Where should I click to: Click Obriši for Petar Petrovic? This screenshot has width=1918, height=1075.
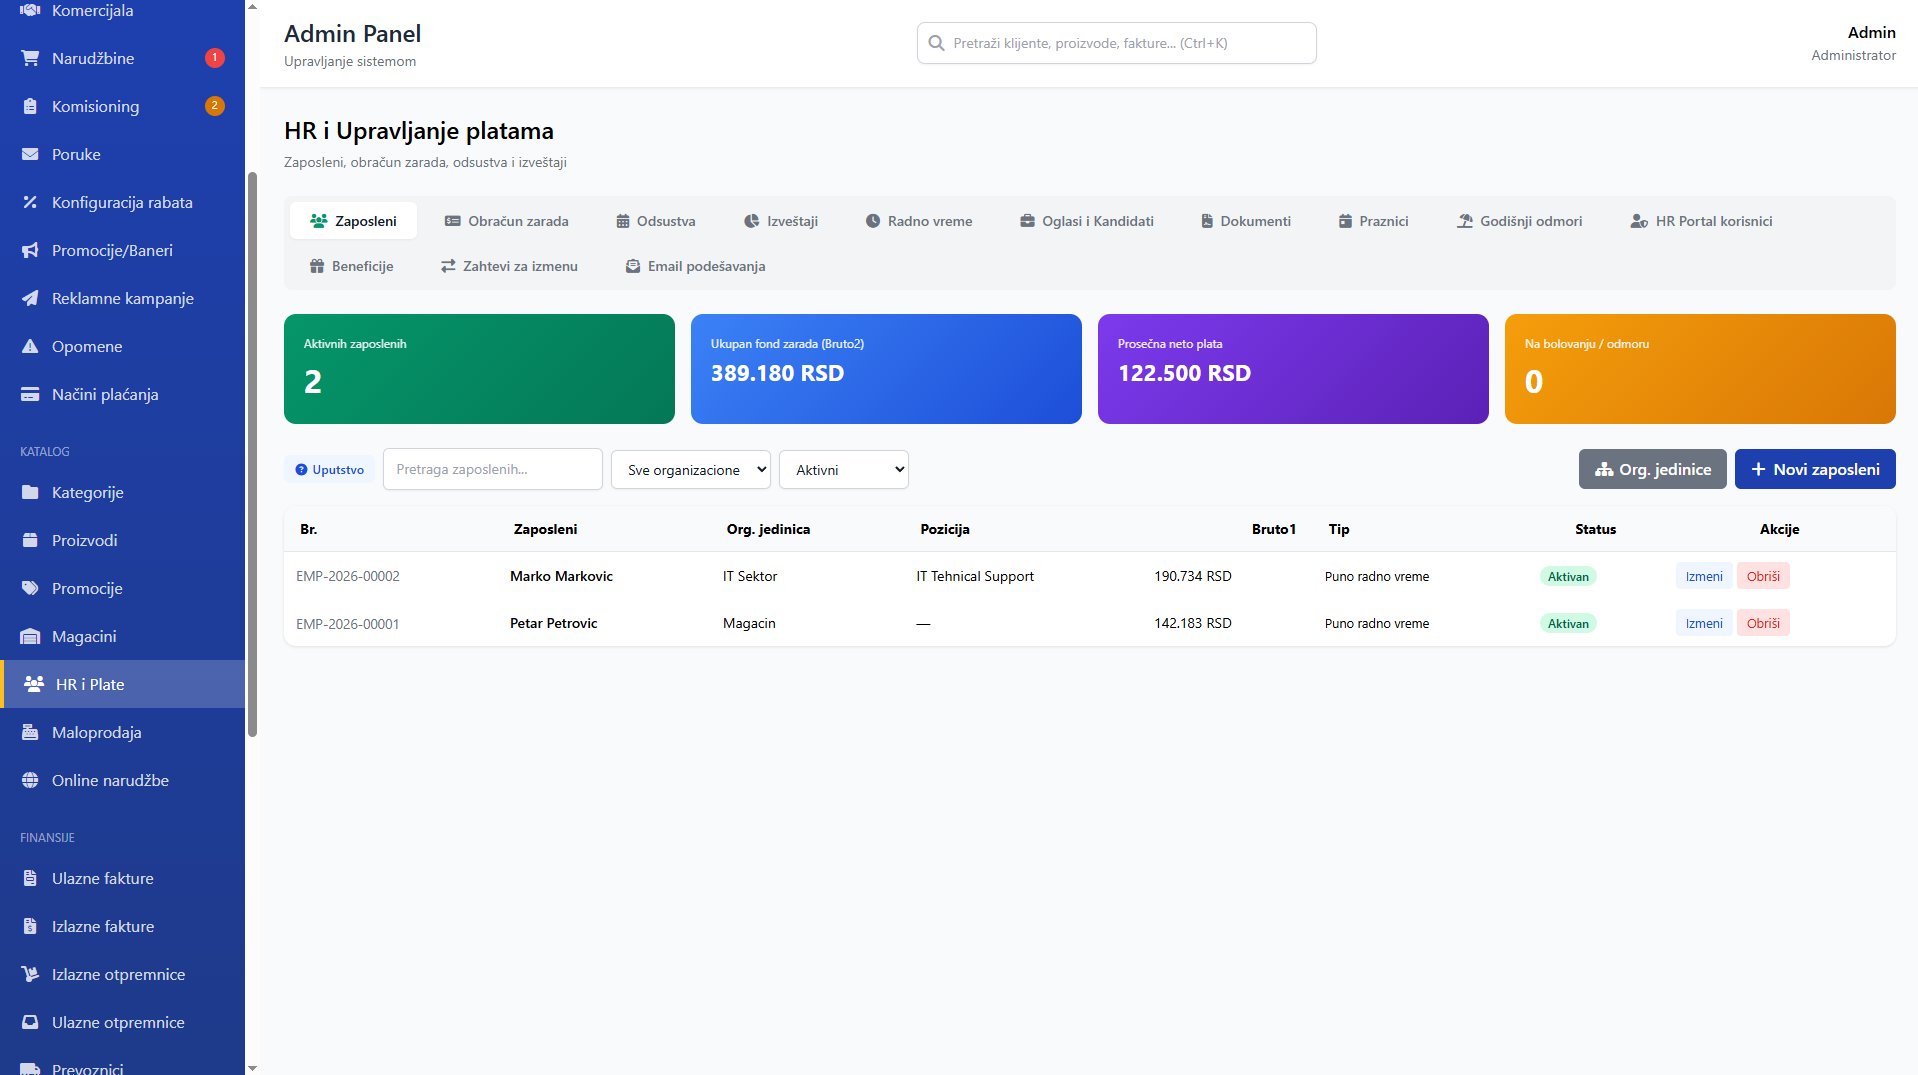tap(1763, 623)
